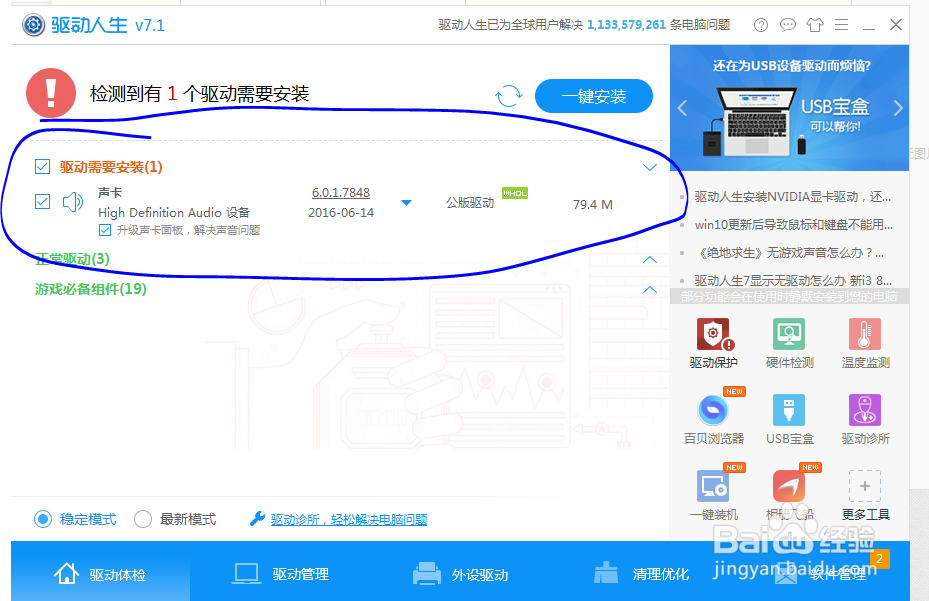Switch to 驱动管理 tab
Viewport: 929px width, 601px height.
coord(280,574)
